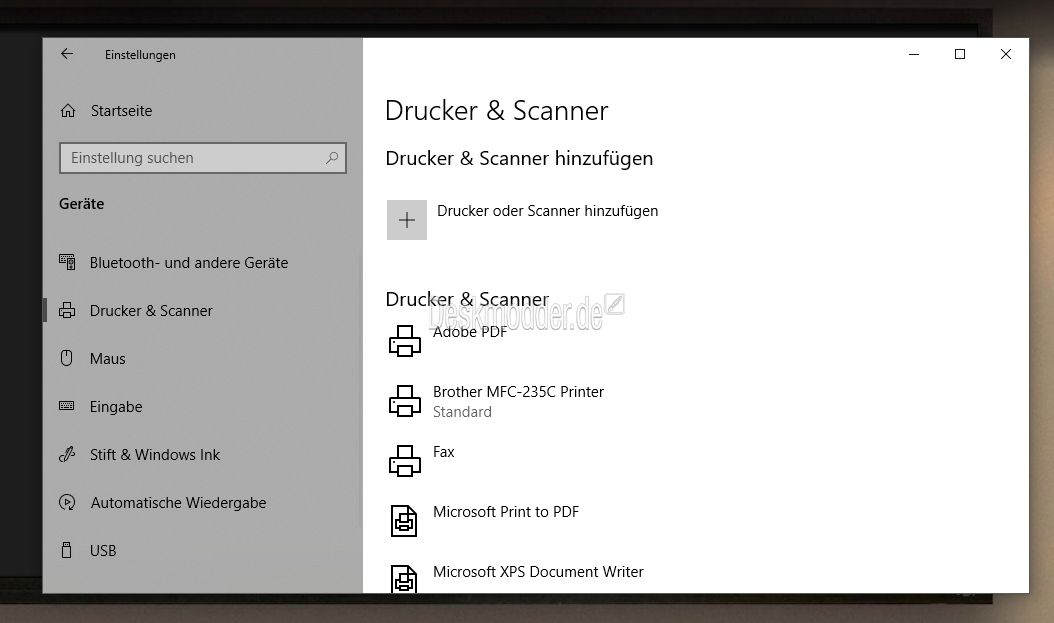Minimize the Einstellungen window

[x=914, y=54]
